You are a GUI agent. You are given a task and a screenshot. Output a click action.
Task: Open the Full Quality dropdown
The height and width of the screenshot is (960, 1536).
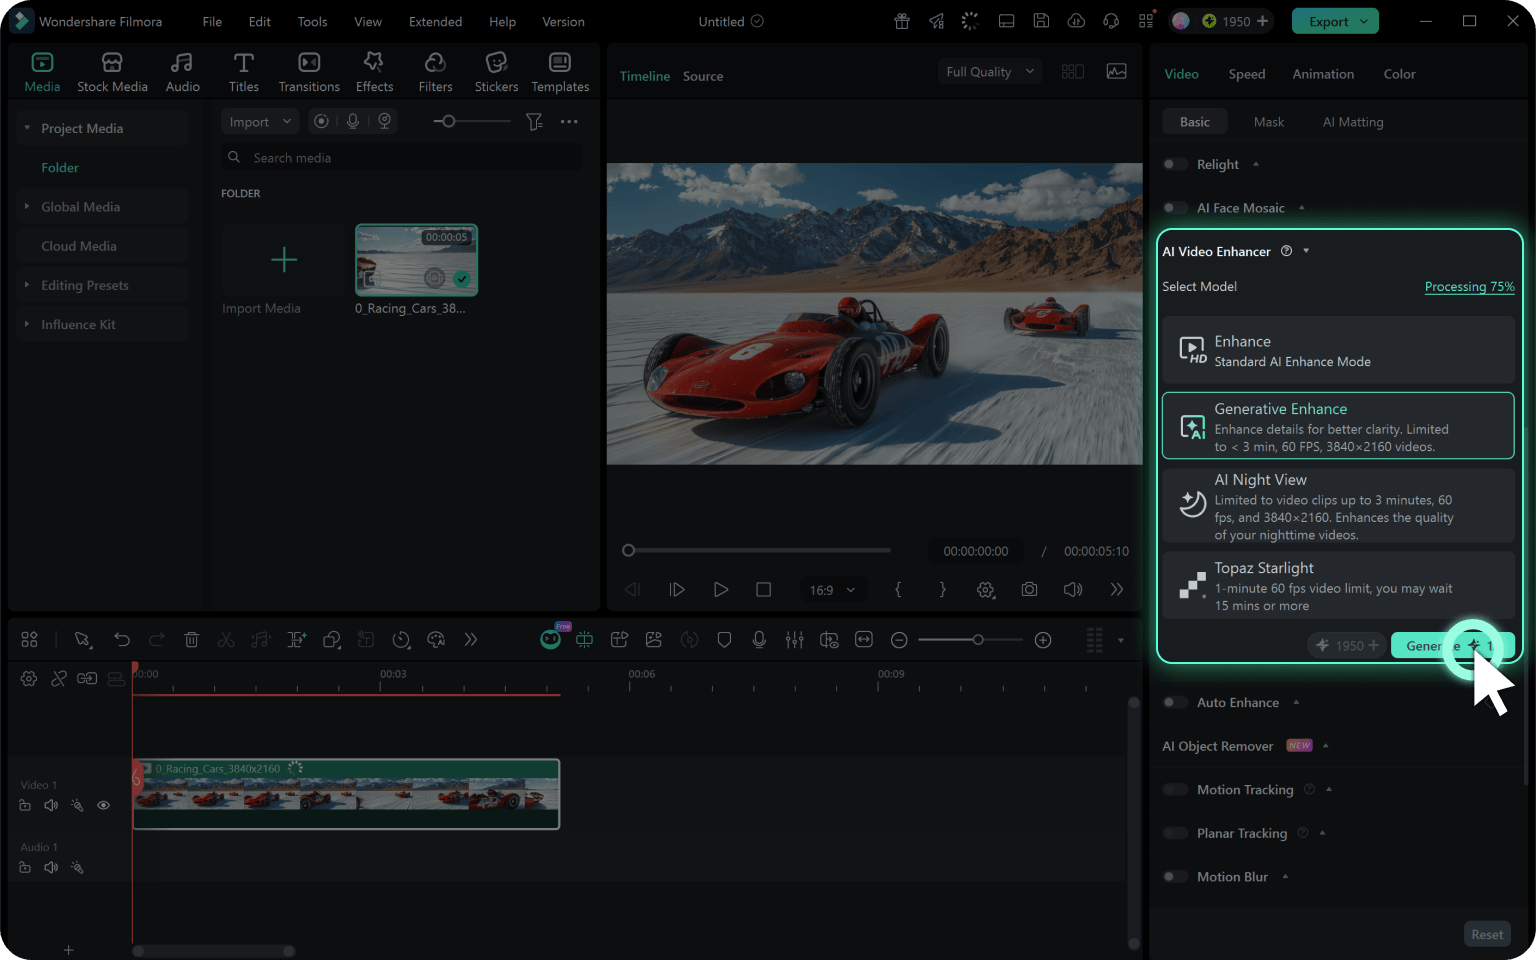click(990, 72)
